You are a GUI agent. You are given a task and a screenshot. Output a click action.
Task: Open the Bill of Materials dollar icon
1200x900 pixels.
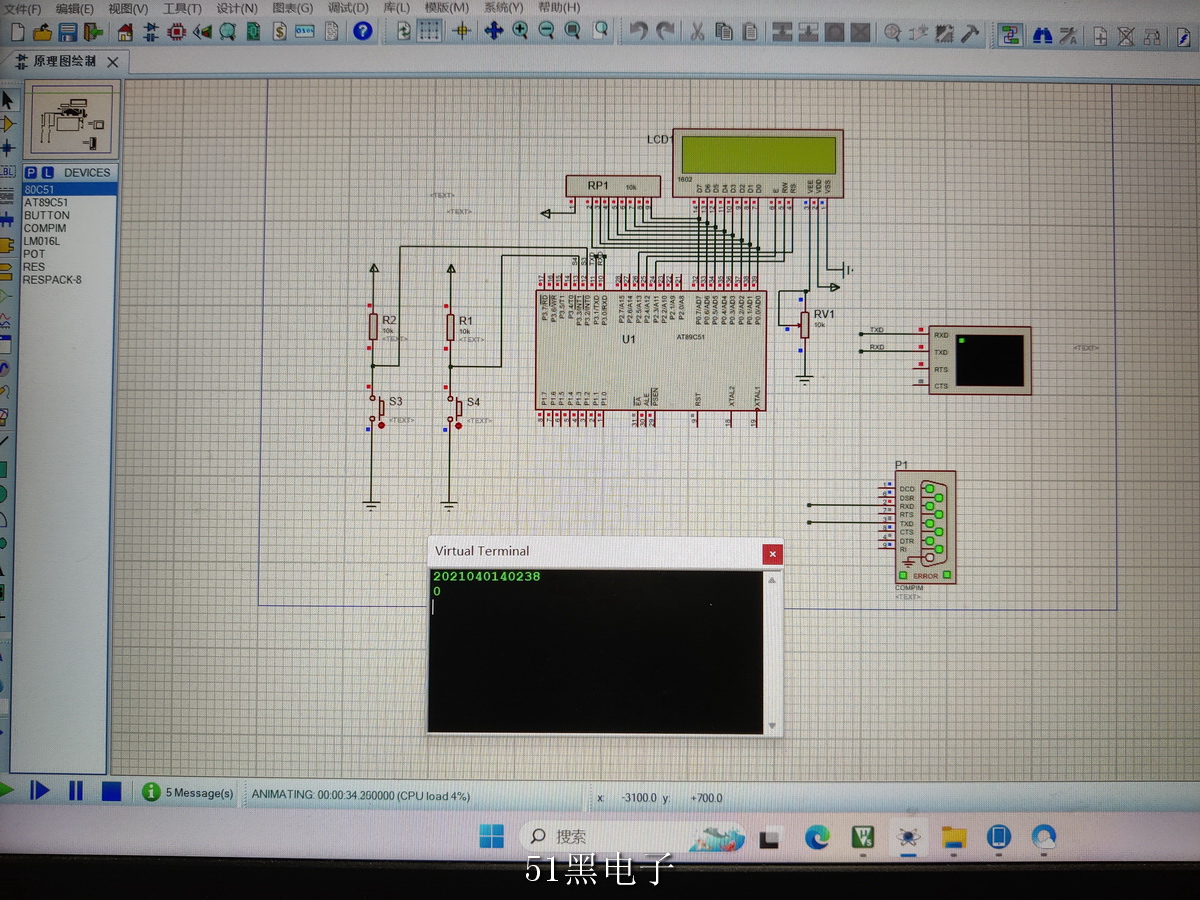tap(280, 31)
